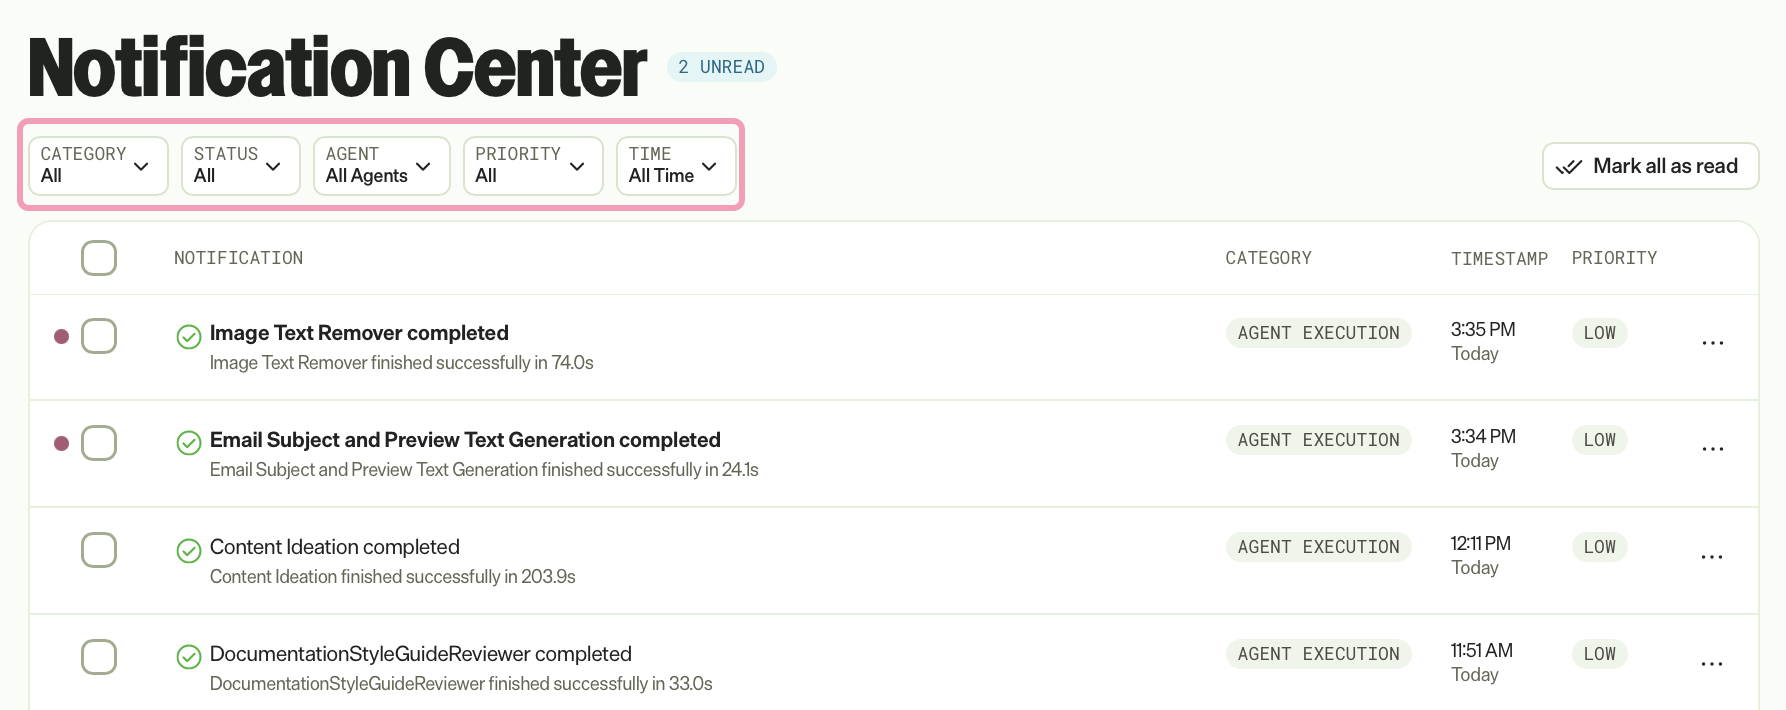Click the green checkmark icon for Content Ideation
Image resolution: width=1786 pixels, height=710 pixels.
coord(189,551)
